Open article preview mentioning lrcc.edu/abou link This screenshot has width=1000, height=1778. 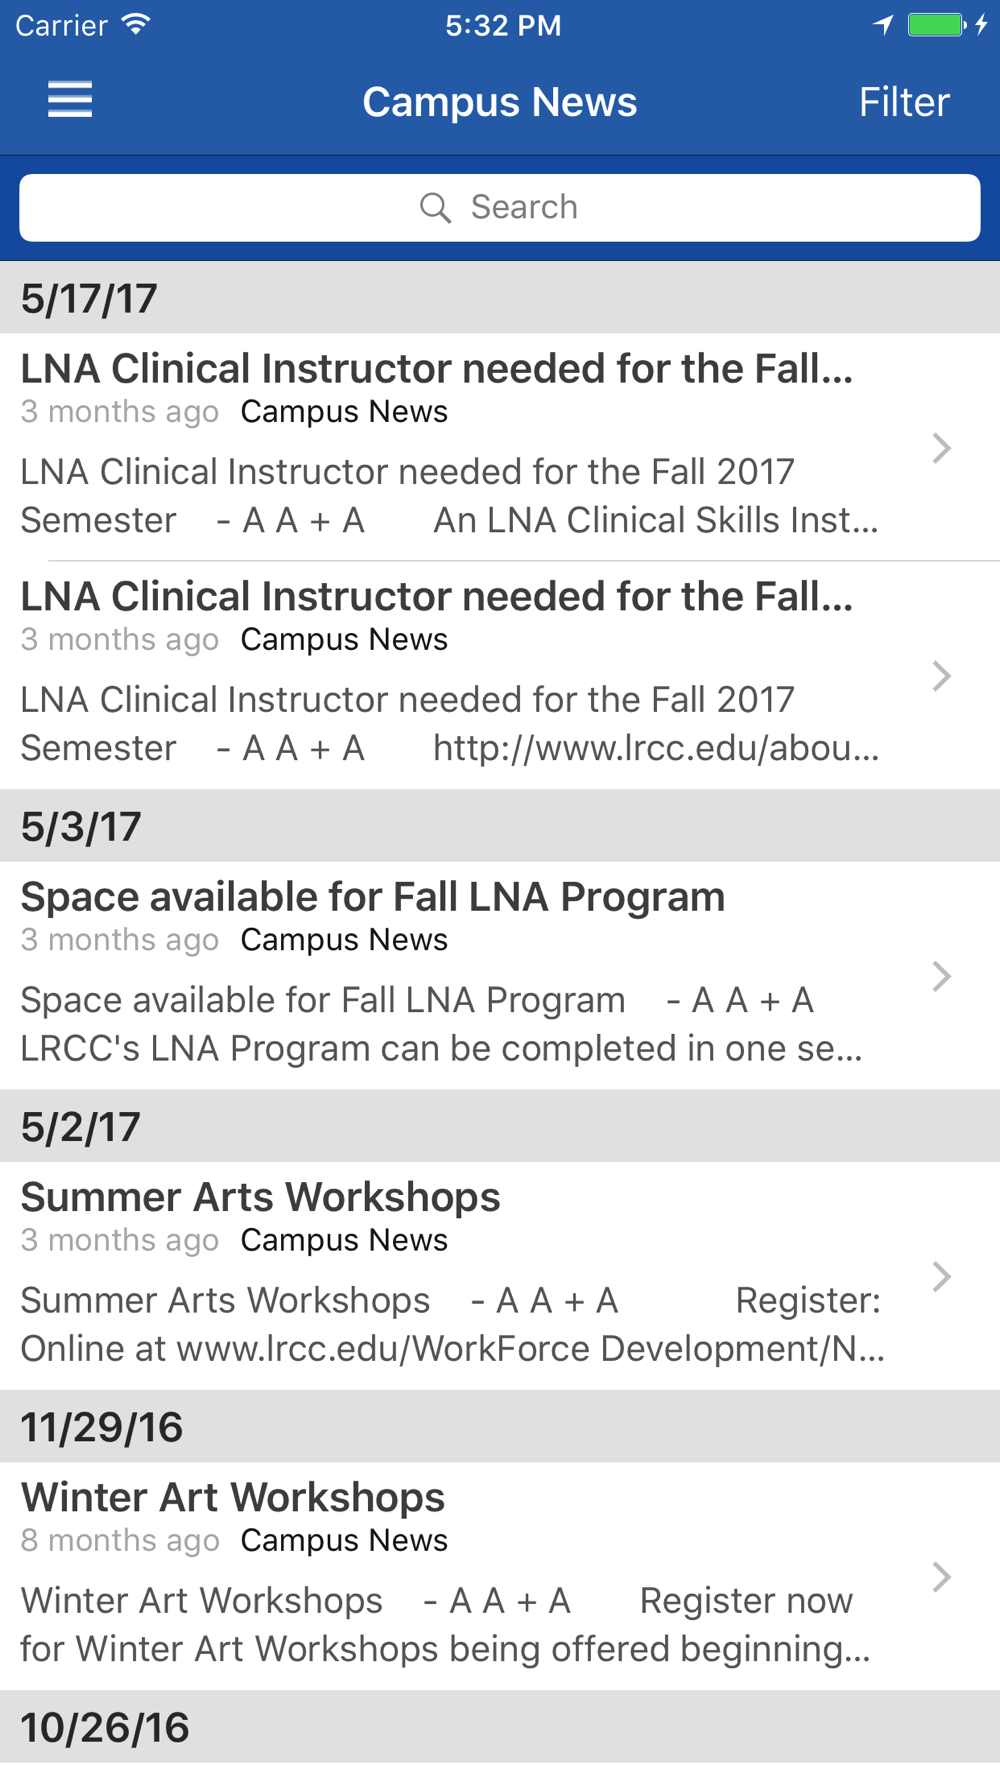tap(450, 724)
